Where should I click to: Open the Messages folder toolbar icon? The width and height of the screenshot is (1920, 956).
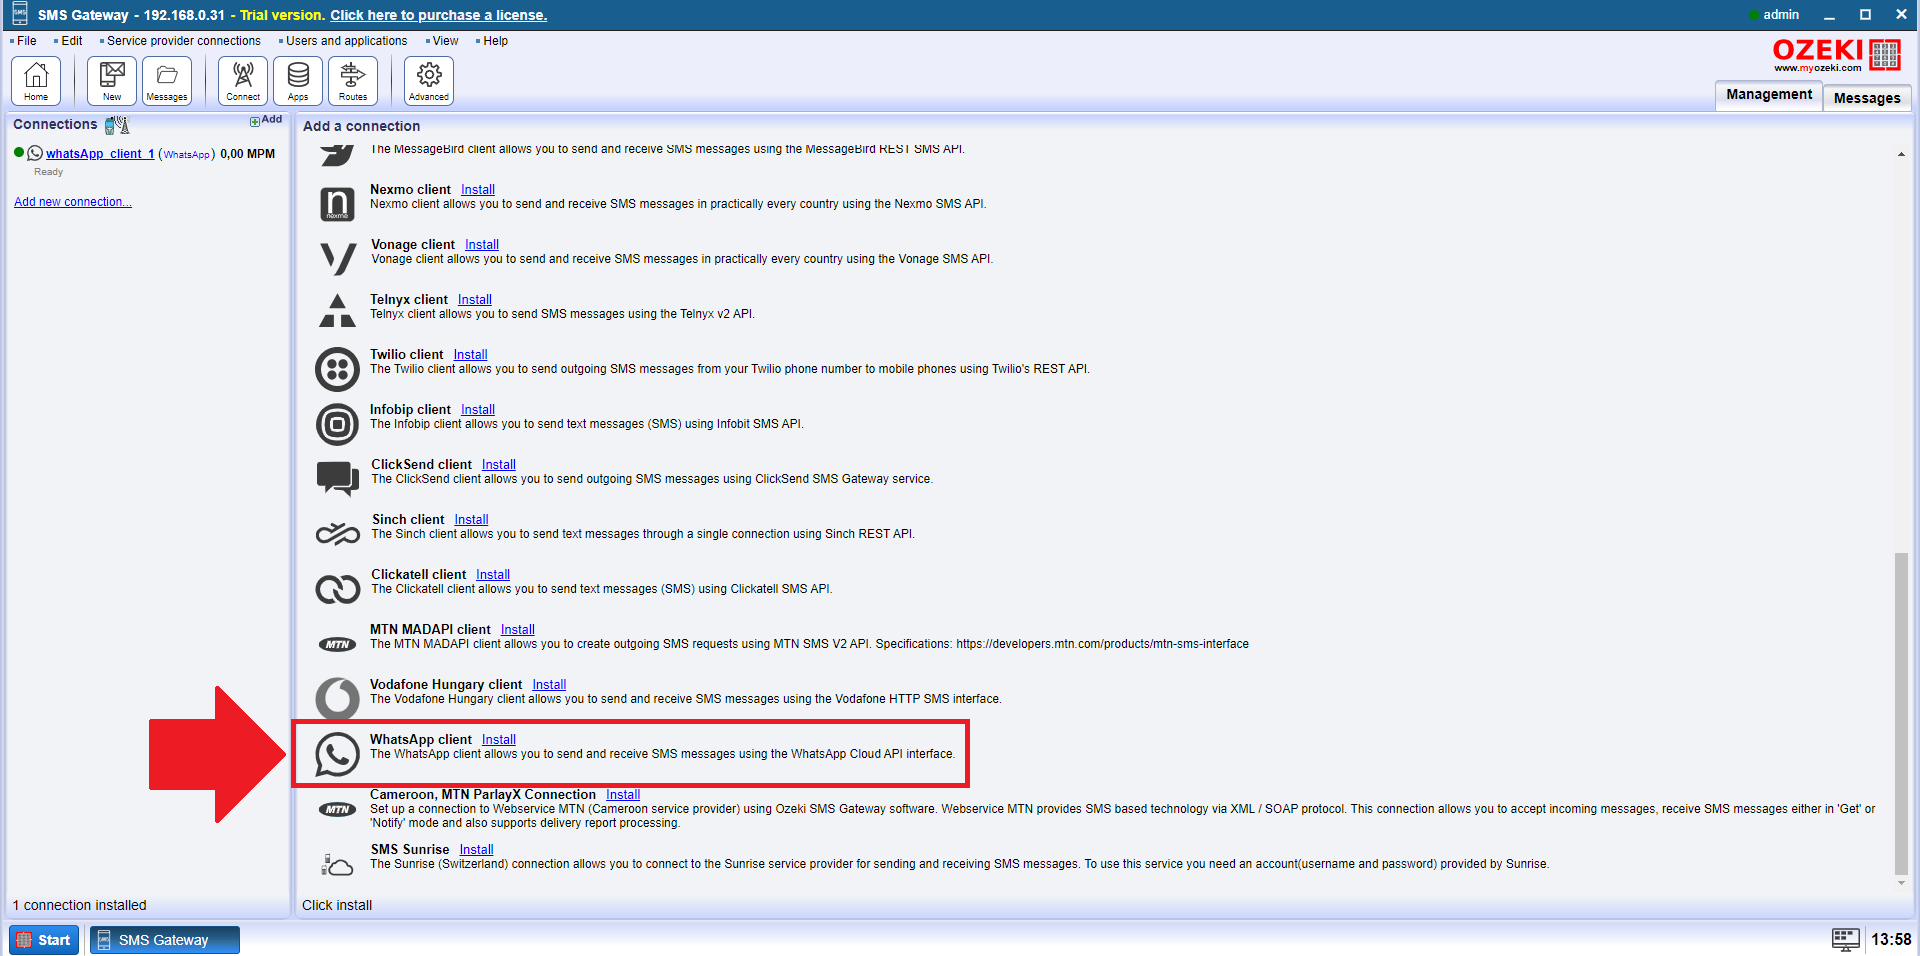(167, 81)
